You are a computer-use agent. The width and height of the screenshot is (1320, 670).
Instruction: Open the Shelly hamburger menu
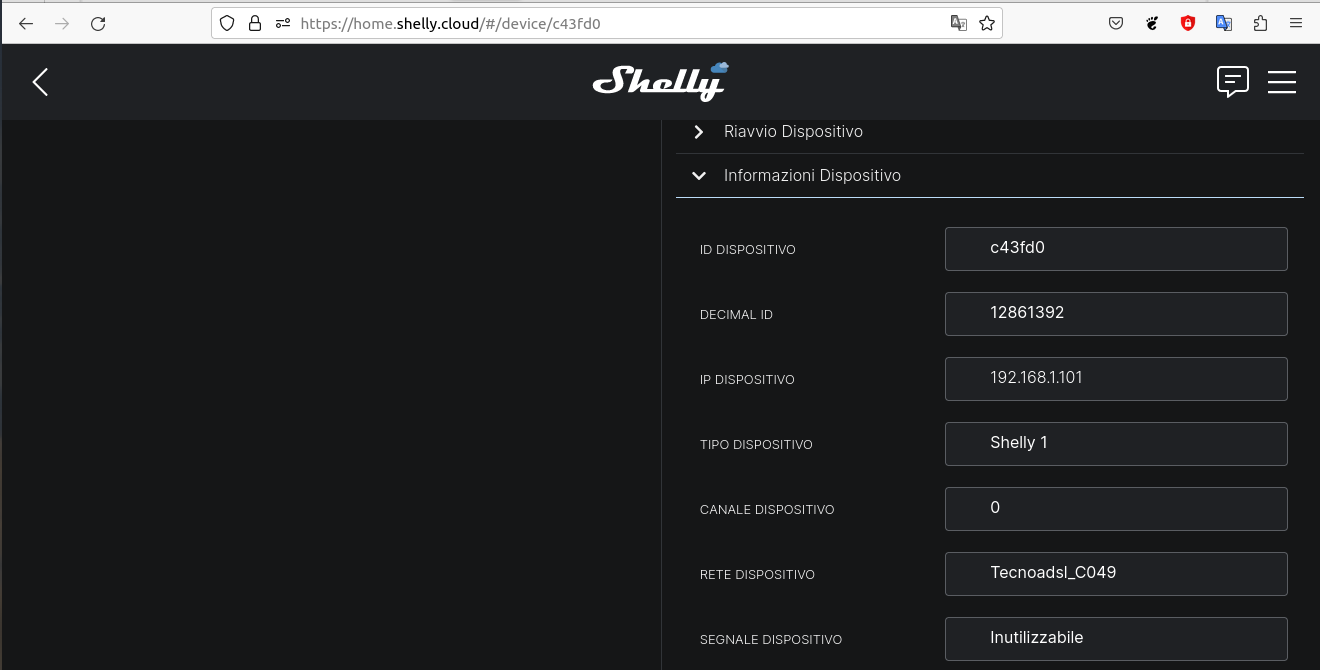point(1282,82)
